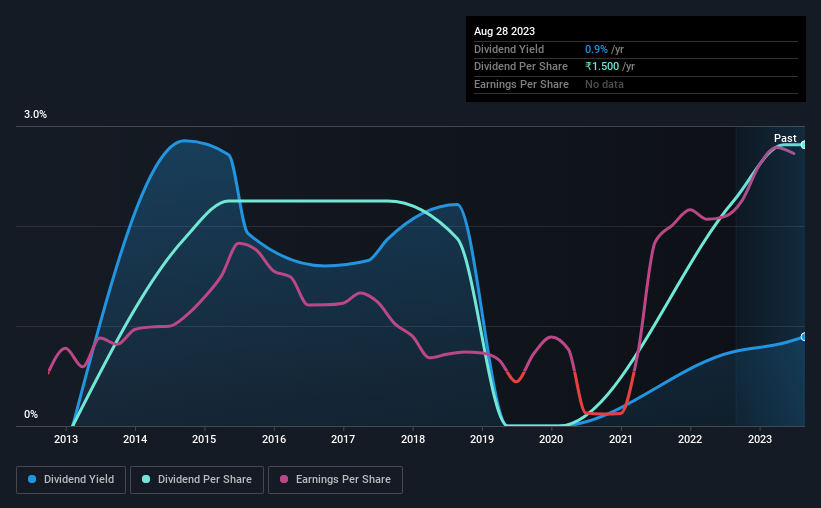Click the ₹1.500 dividend per share value
821x508 pixels.
click(602, 67)
